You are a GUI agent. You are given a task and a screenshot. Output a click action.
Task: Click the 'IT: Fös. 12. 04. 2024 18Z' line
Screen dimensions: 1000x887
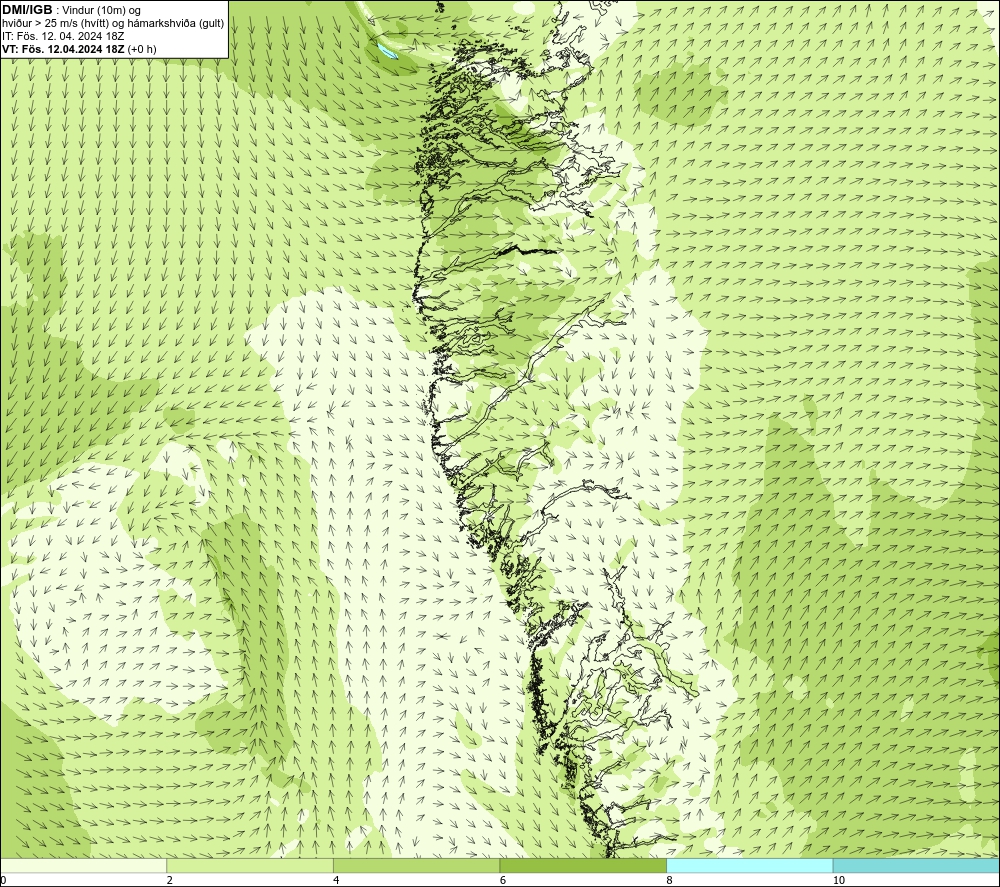(x=63, y=36)
